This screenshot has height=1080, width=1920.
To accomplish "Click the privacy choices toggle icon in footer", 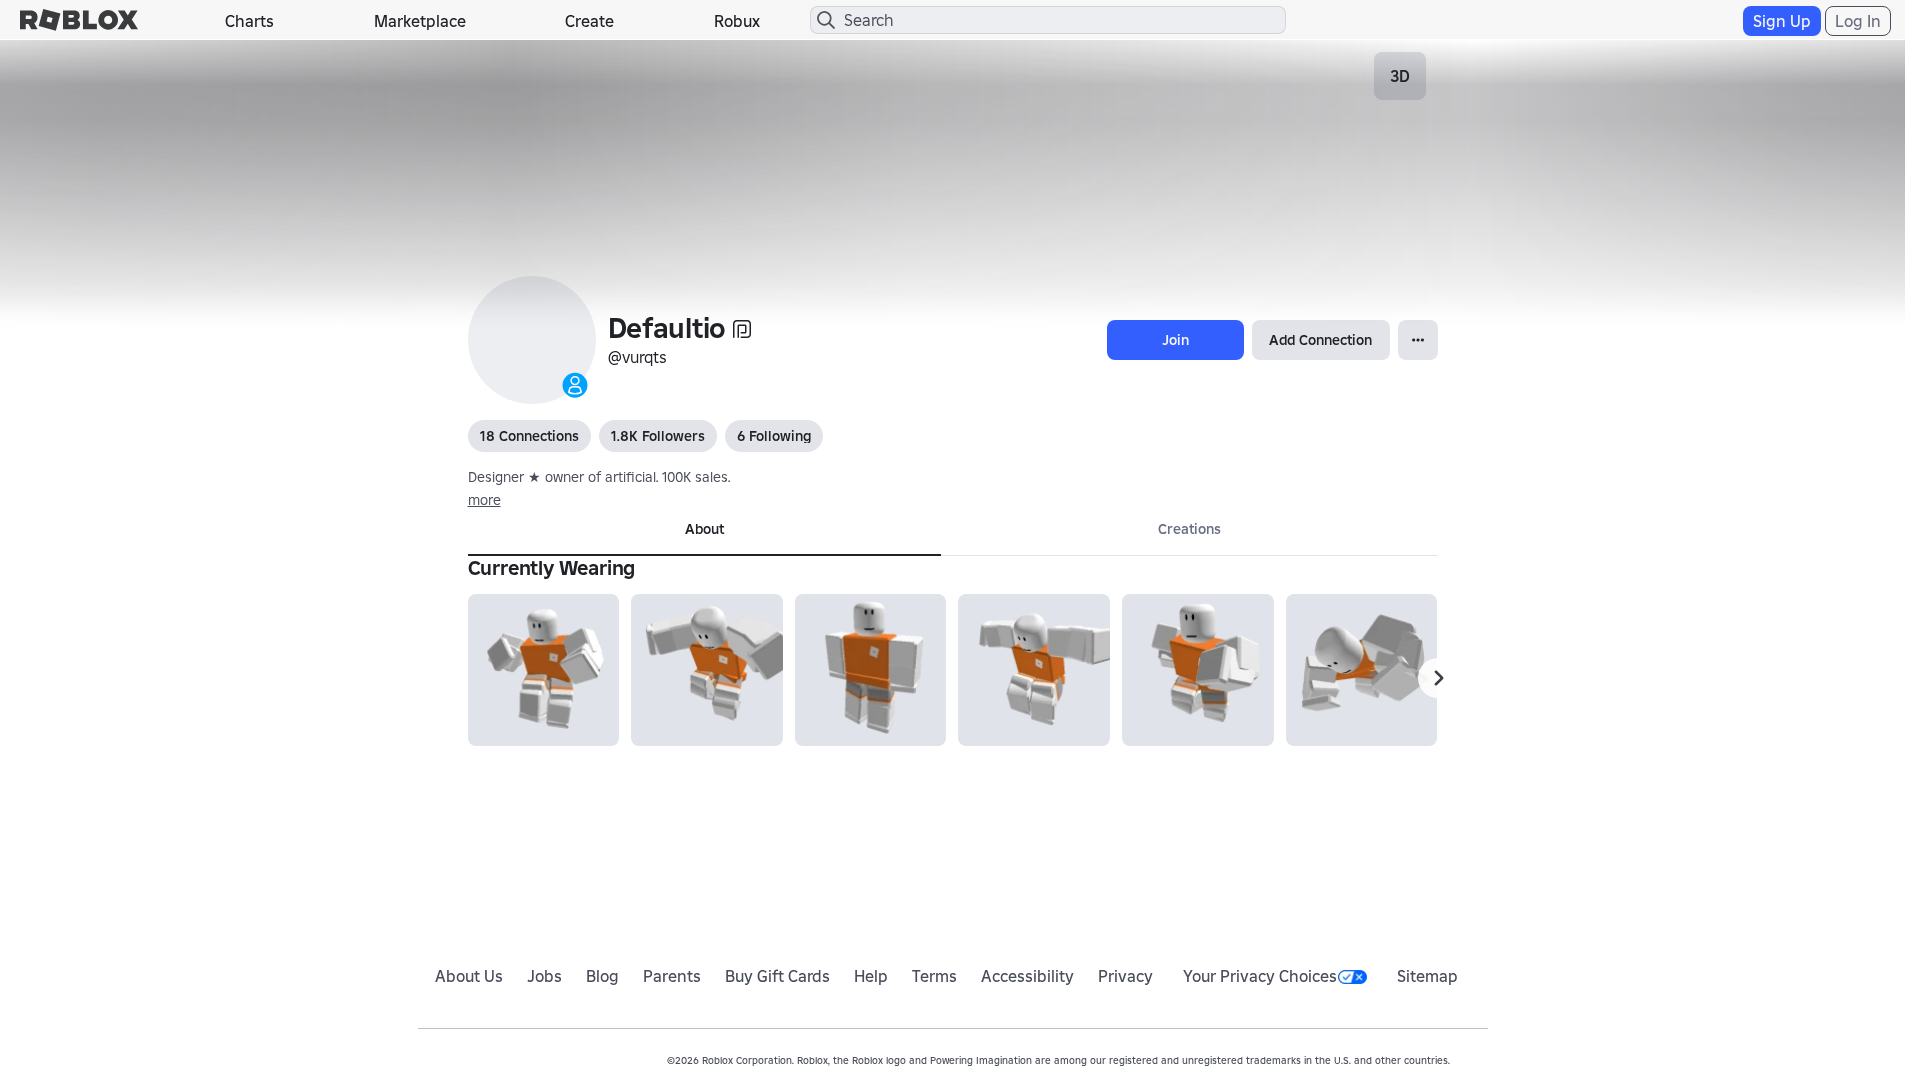I will 1352,977.
